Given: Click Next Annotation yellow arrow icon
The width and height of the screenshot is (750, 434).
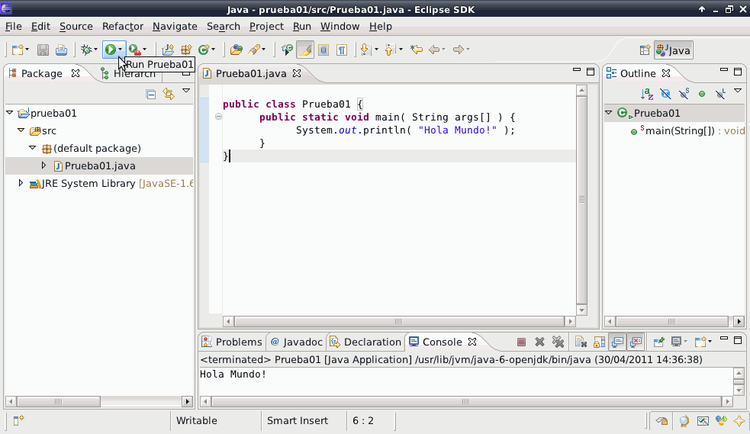Looking at the screenshot, I should click(365, 49).
